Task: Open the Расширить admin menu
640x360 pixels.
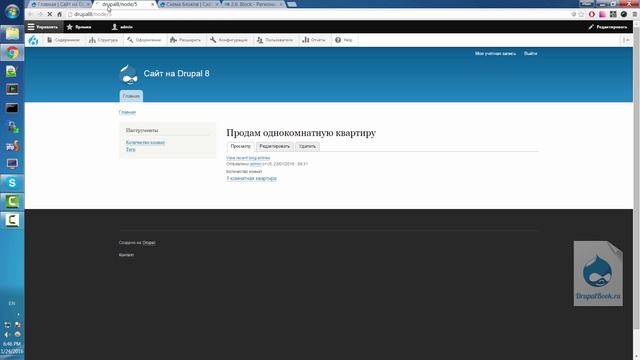Action: 185,40
